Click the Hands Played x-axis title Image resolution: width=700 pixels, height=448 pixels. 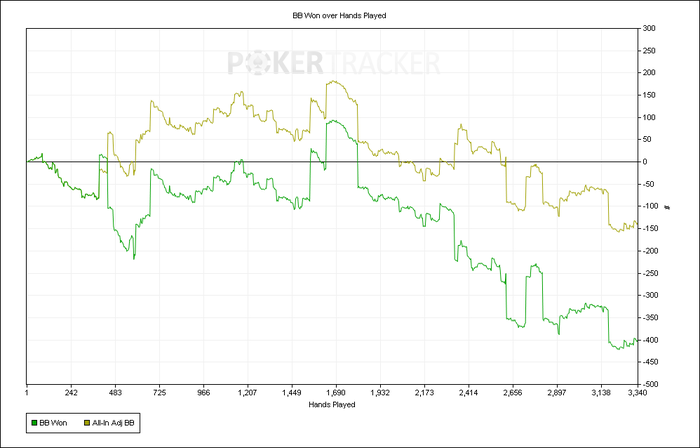(332, 405)
